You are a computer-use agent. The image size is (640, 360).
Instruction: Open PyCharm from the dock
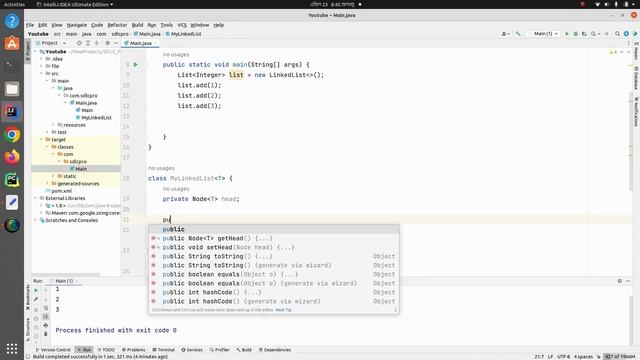12,180
